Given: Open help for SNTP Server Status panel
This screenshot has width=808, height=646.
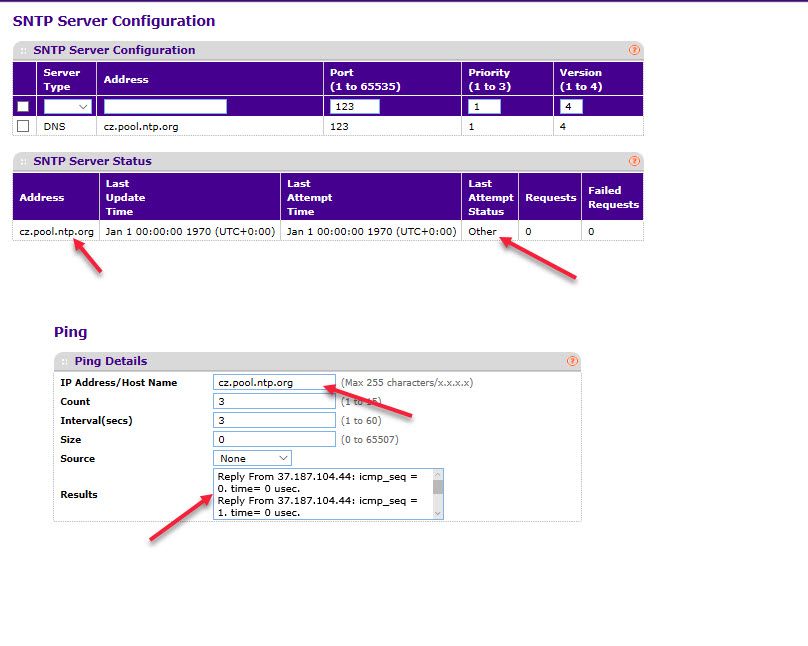Looking at the screenshot, I should click(634, 161).
